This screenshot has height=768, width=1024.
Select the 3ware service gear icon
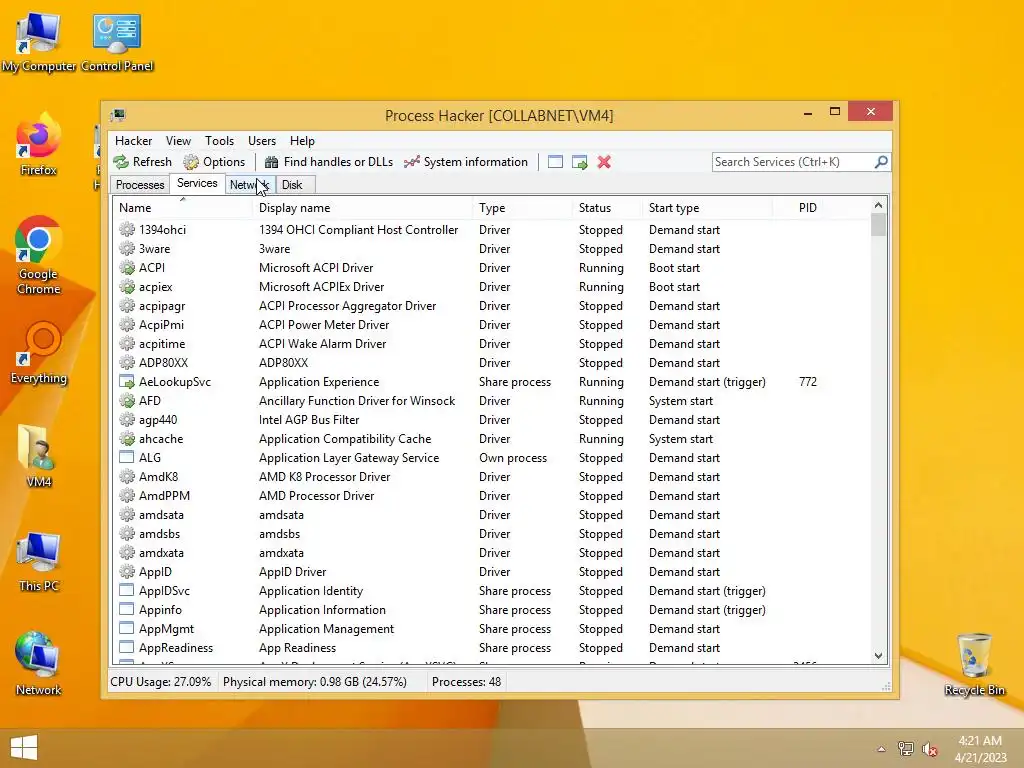[x=127, y=248]
